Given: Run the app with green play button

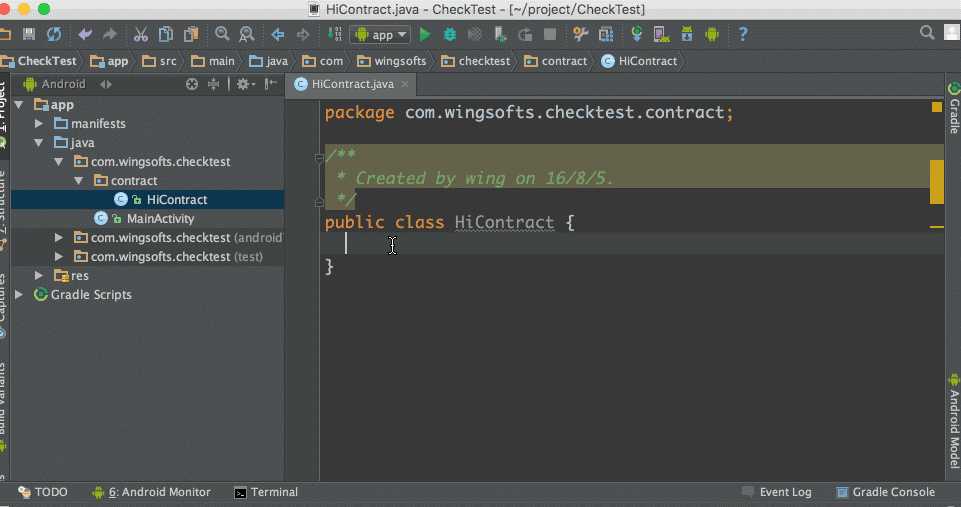Looking at the screenshot, I should point(425,34).
